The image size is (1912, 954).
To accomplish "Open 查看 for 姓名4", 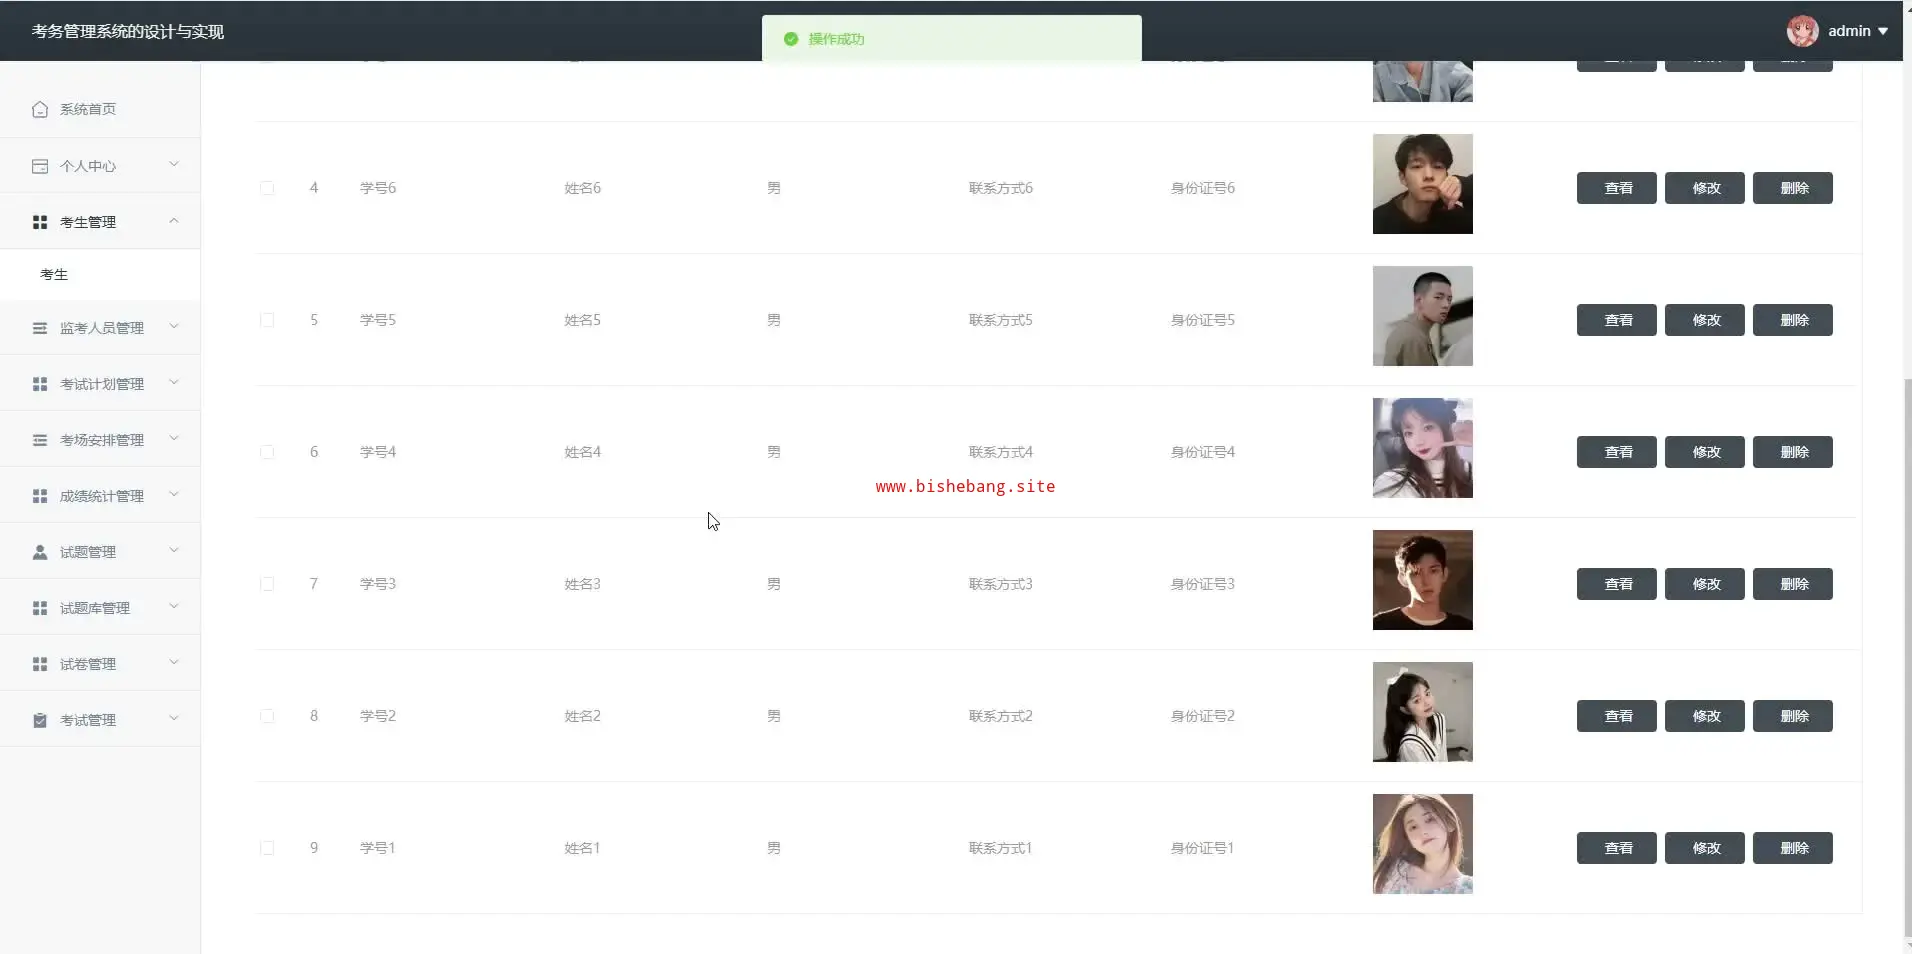I will [x=1617, y=452].
